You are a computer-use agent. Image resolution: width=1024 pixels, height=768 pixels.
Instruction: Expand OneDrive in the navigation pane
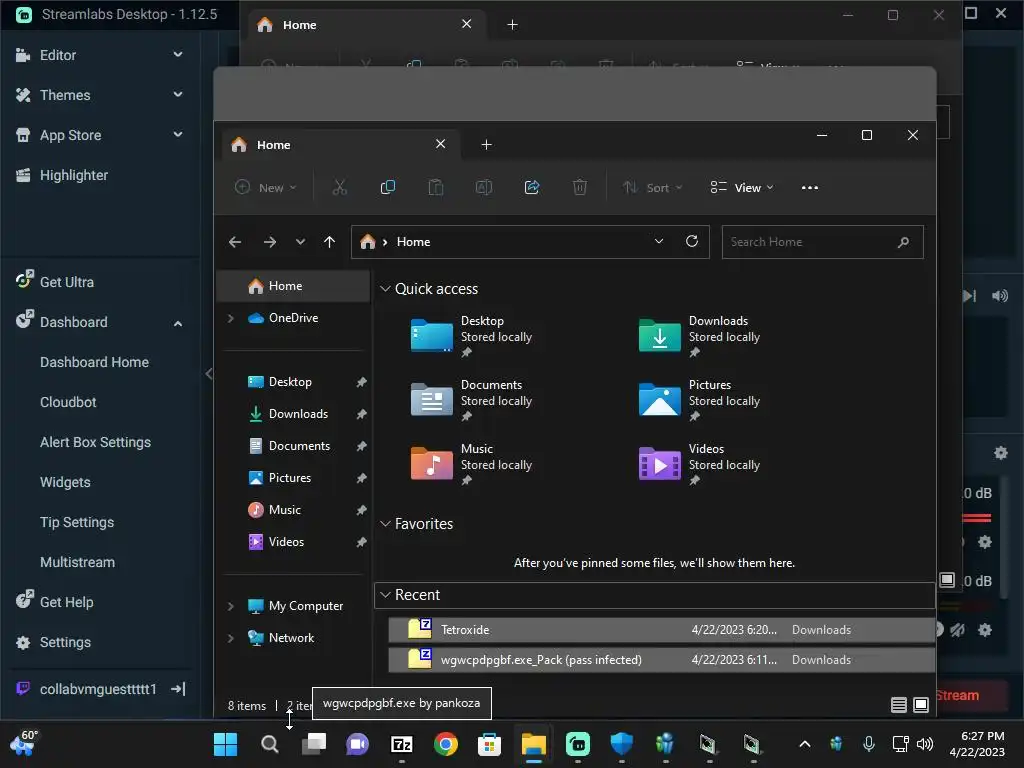pos(231,318)
